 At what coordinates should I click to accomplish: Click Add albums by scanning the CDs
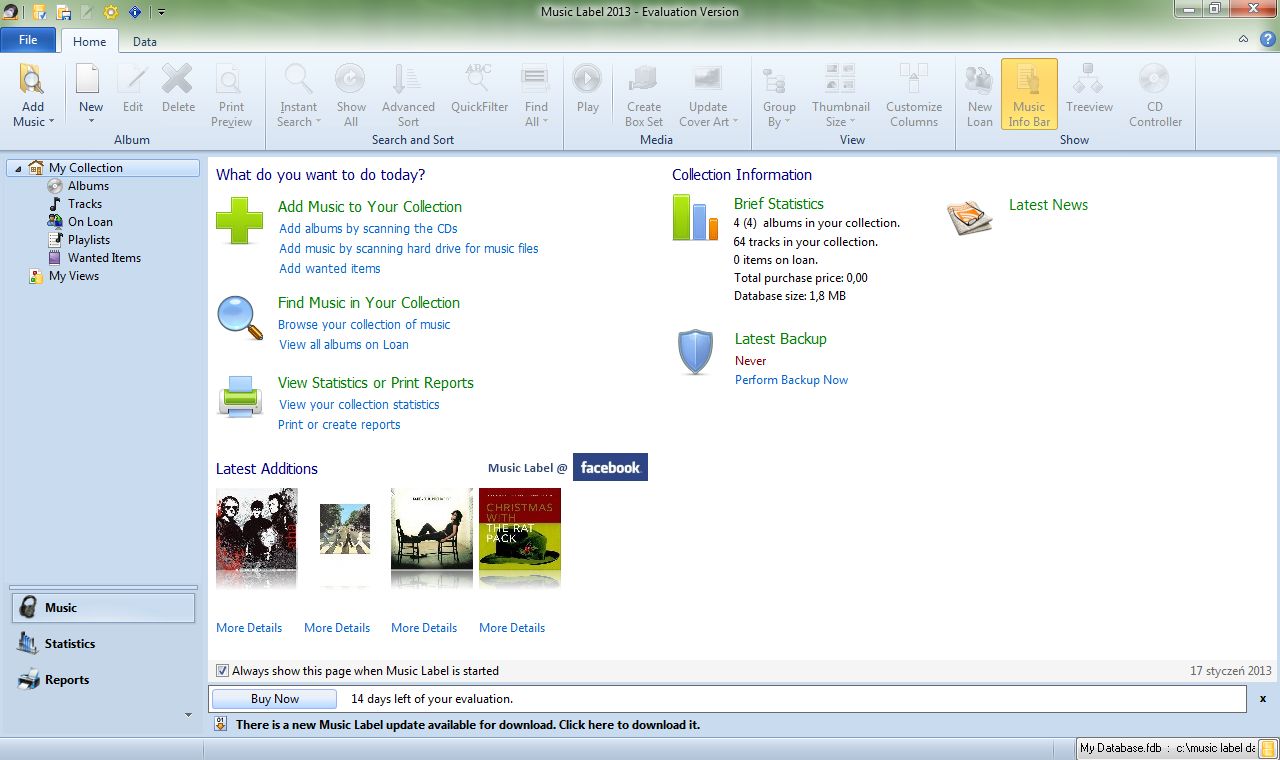tap(368, 229)
